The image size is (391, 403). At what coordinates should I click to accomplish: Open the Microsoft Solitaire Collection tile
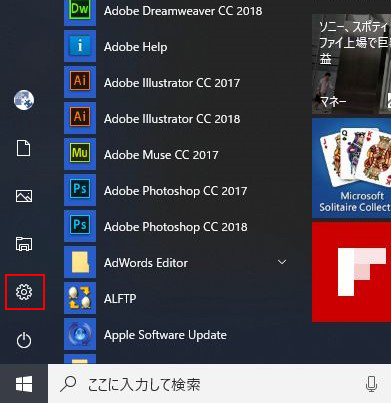click(x=351, y=168)
